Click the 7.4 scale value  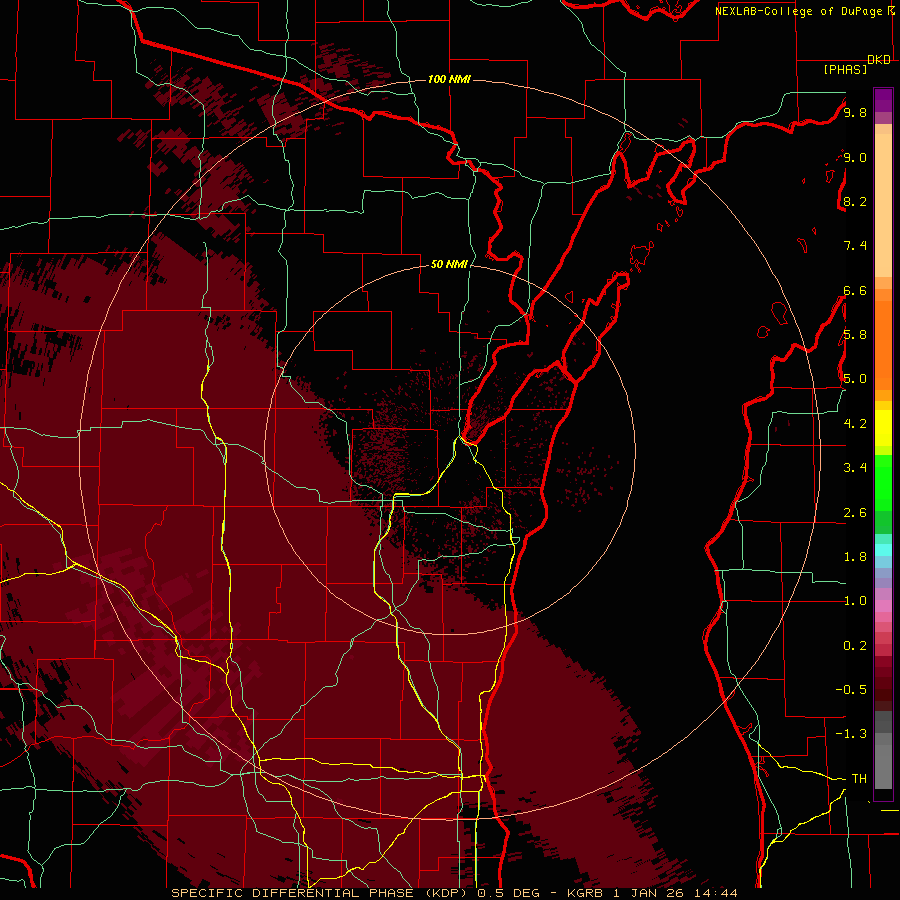pyautogui.click(x=855, y=246)
